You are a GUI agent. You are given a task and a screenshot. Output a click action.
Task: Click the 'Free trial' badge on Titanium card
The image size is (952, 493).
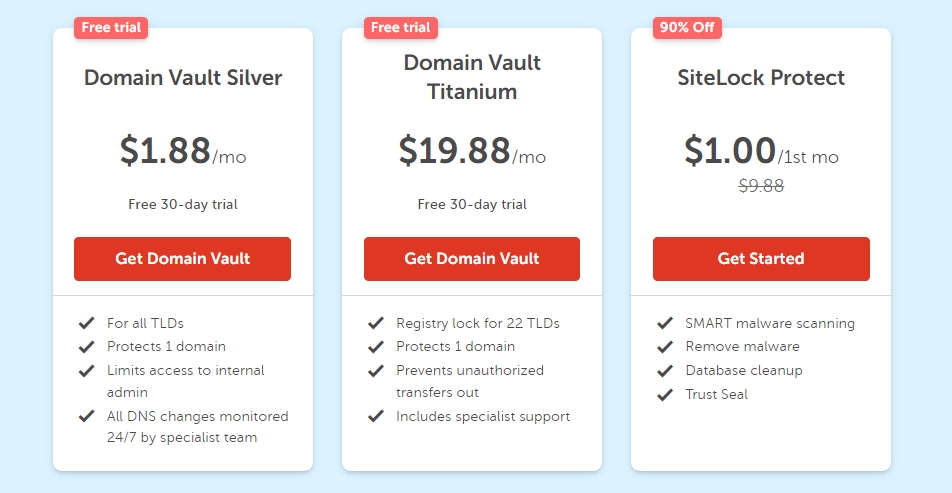pyautogui.click(x=399, y=27)
